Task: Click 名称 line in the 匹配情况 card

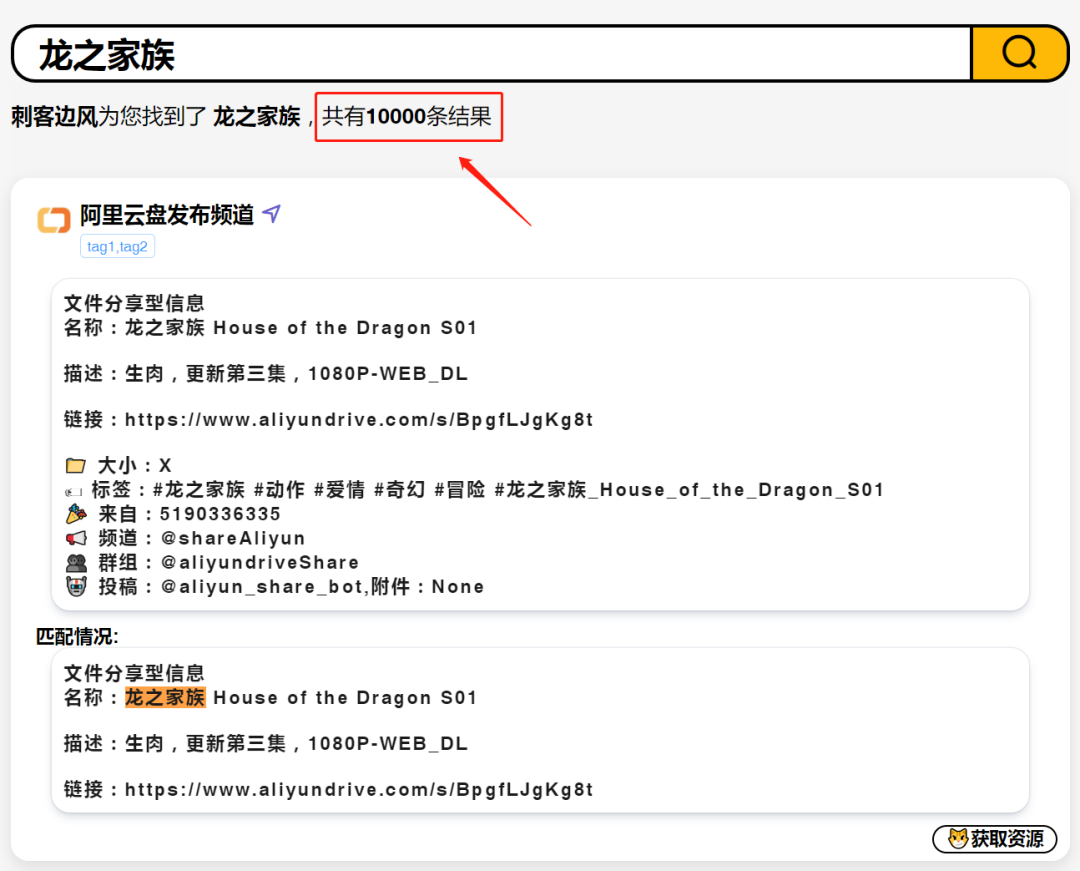Action: 270,697
